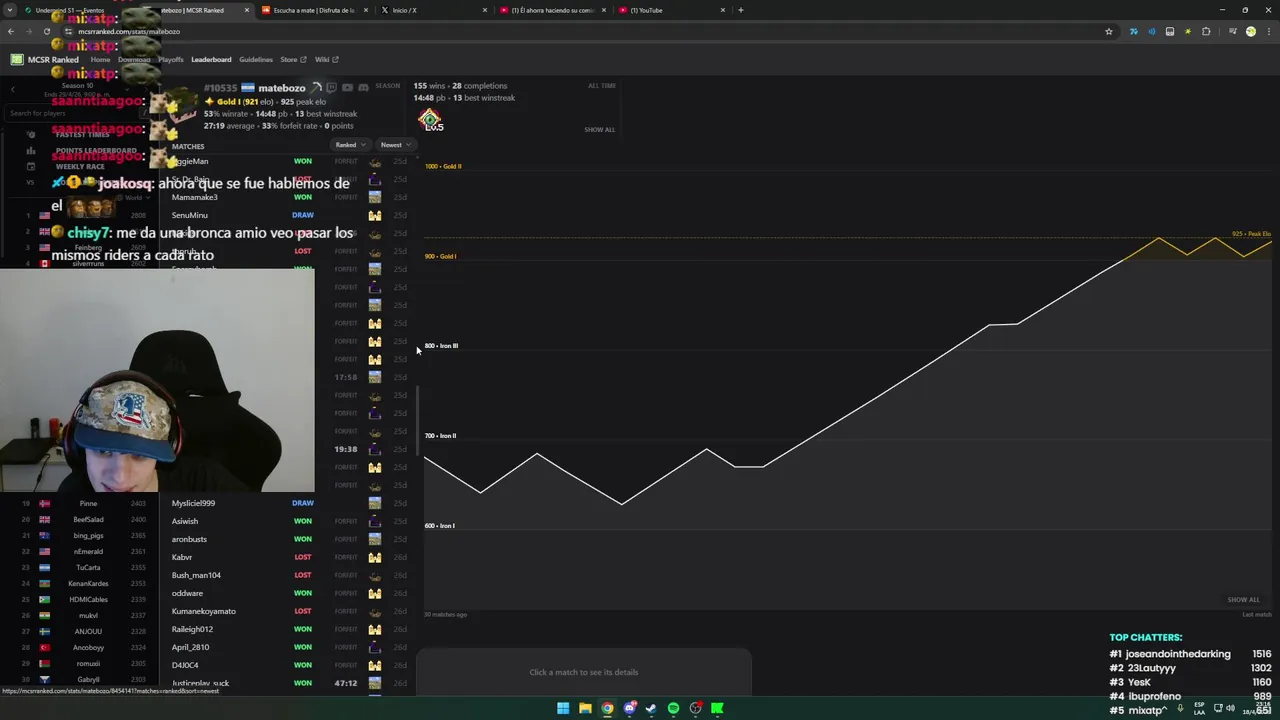
Task: Click the blue sound-wave extension icon
Action: tap(1152, 31)
